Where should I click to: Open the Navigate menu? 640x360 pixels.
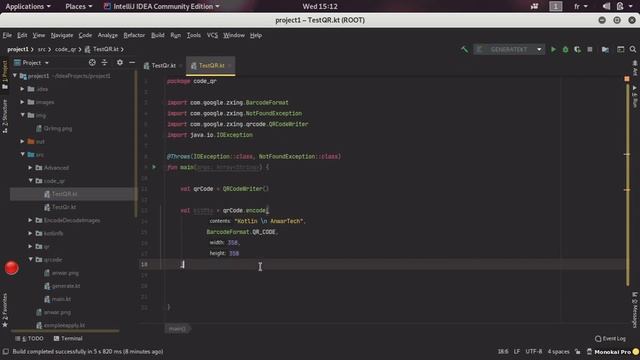[62, 35]
